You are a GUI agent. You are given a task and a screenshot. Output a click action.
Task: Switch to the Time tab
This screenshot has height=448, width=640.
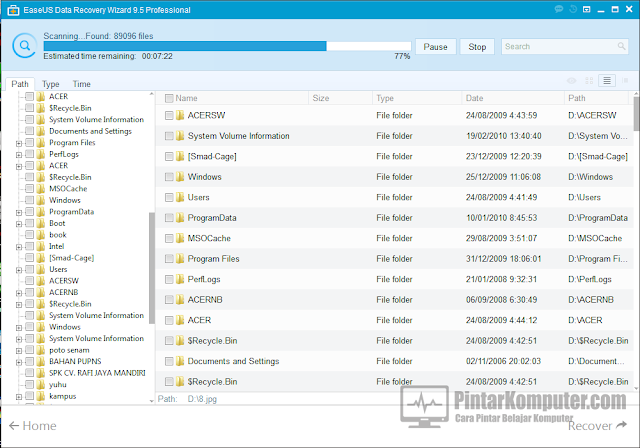[x=81, y=84]
